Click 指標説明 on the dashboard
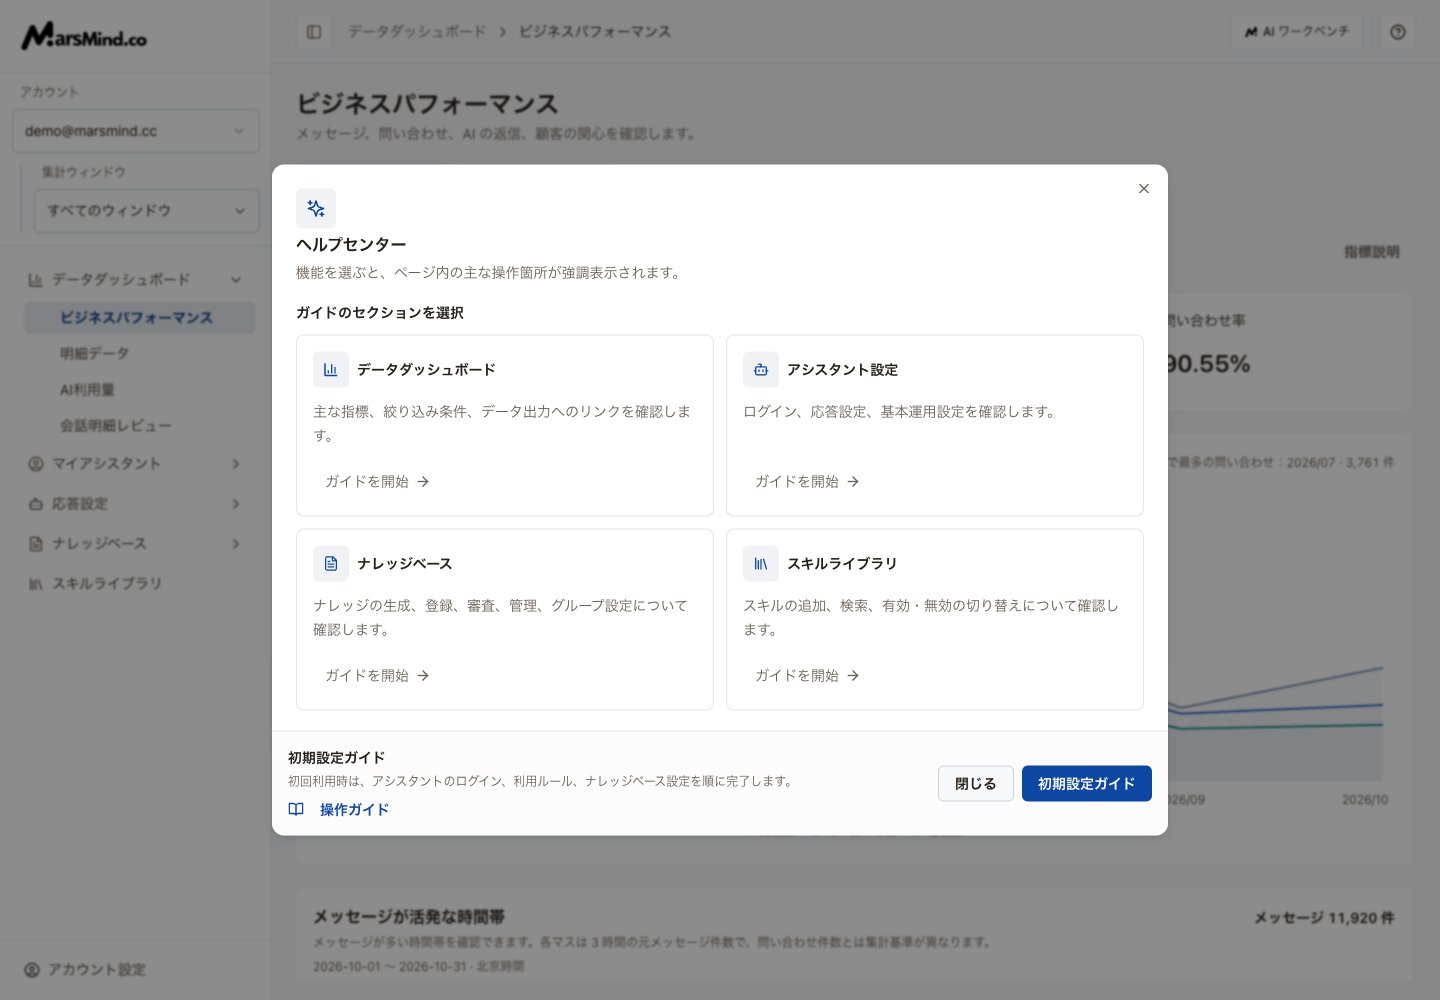Viewport: 1440px width, 1000px height. click(x=1372, y=252)
